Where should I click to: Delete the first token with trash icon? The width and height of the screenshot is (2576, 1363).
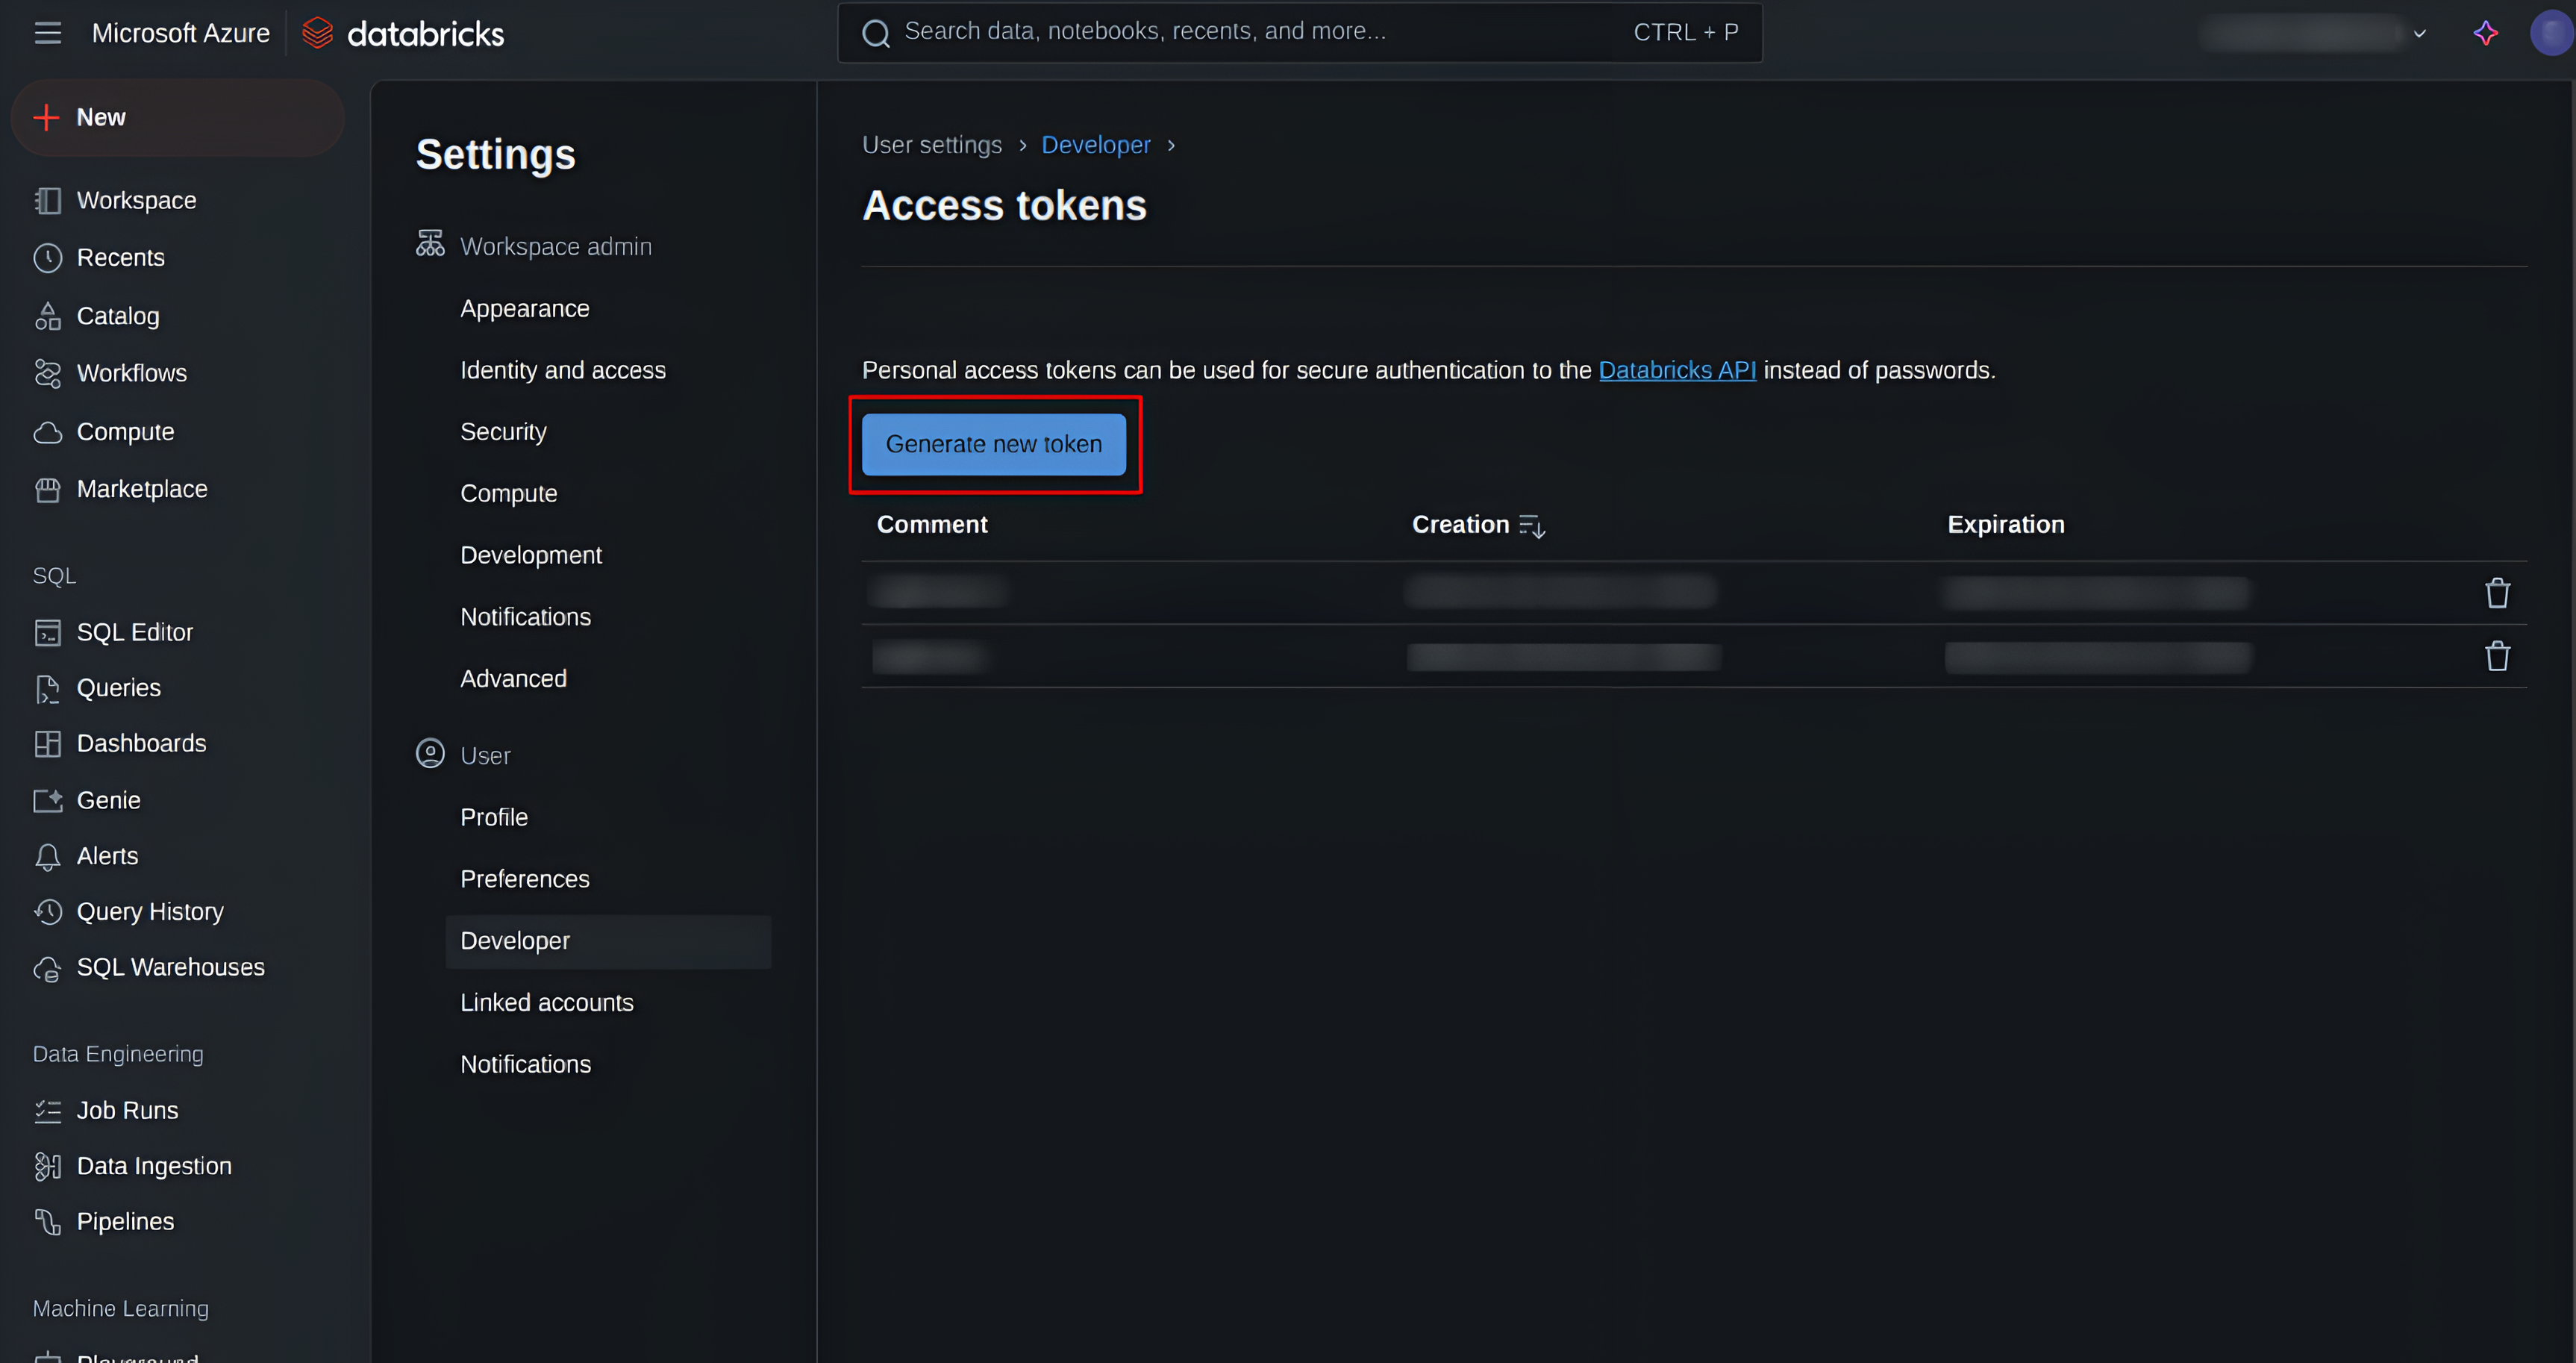(x=2497, y=593)
